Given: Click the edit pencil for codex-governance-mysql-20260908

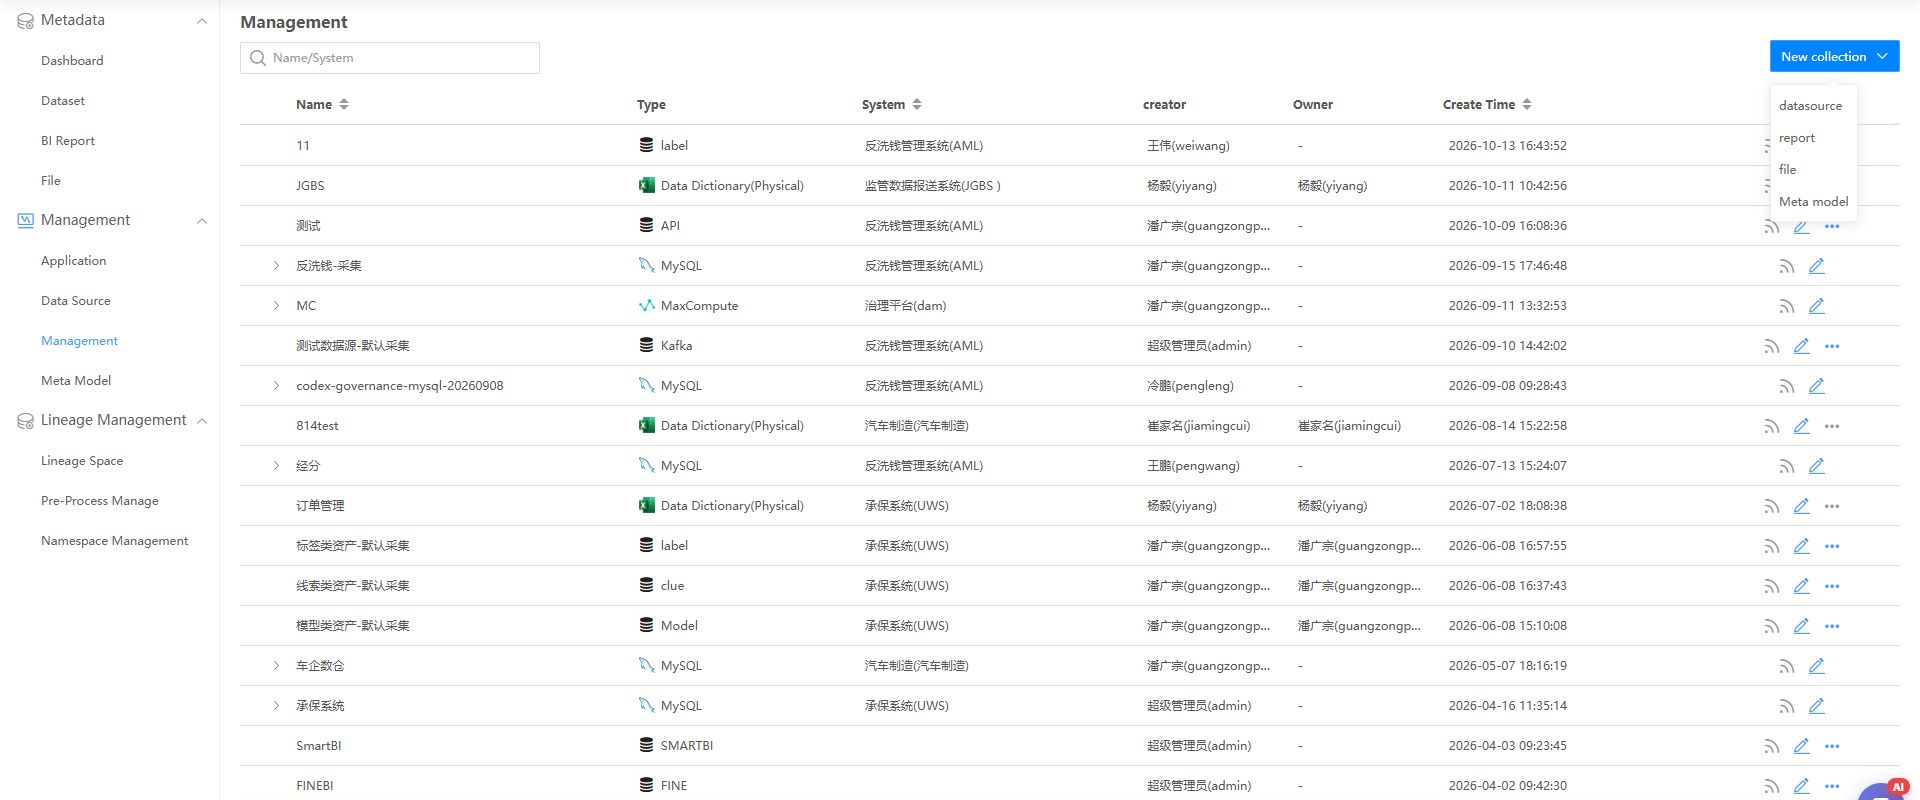Looking at the screenshot, I should click(1817, 386).
